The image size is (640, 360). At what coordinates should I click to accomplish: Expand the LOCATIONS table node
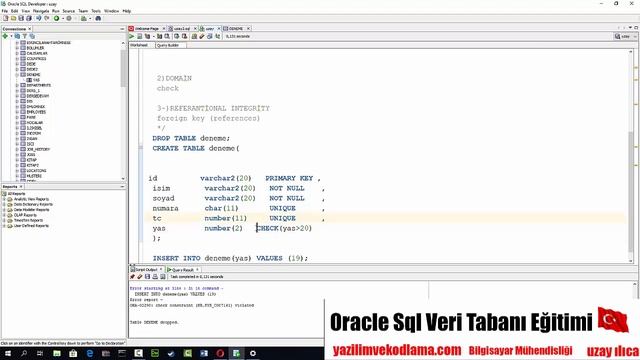coord(17,171)
